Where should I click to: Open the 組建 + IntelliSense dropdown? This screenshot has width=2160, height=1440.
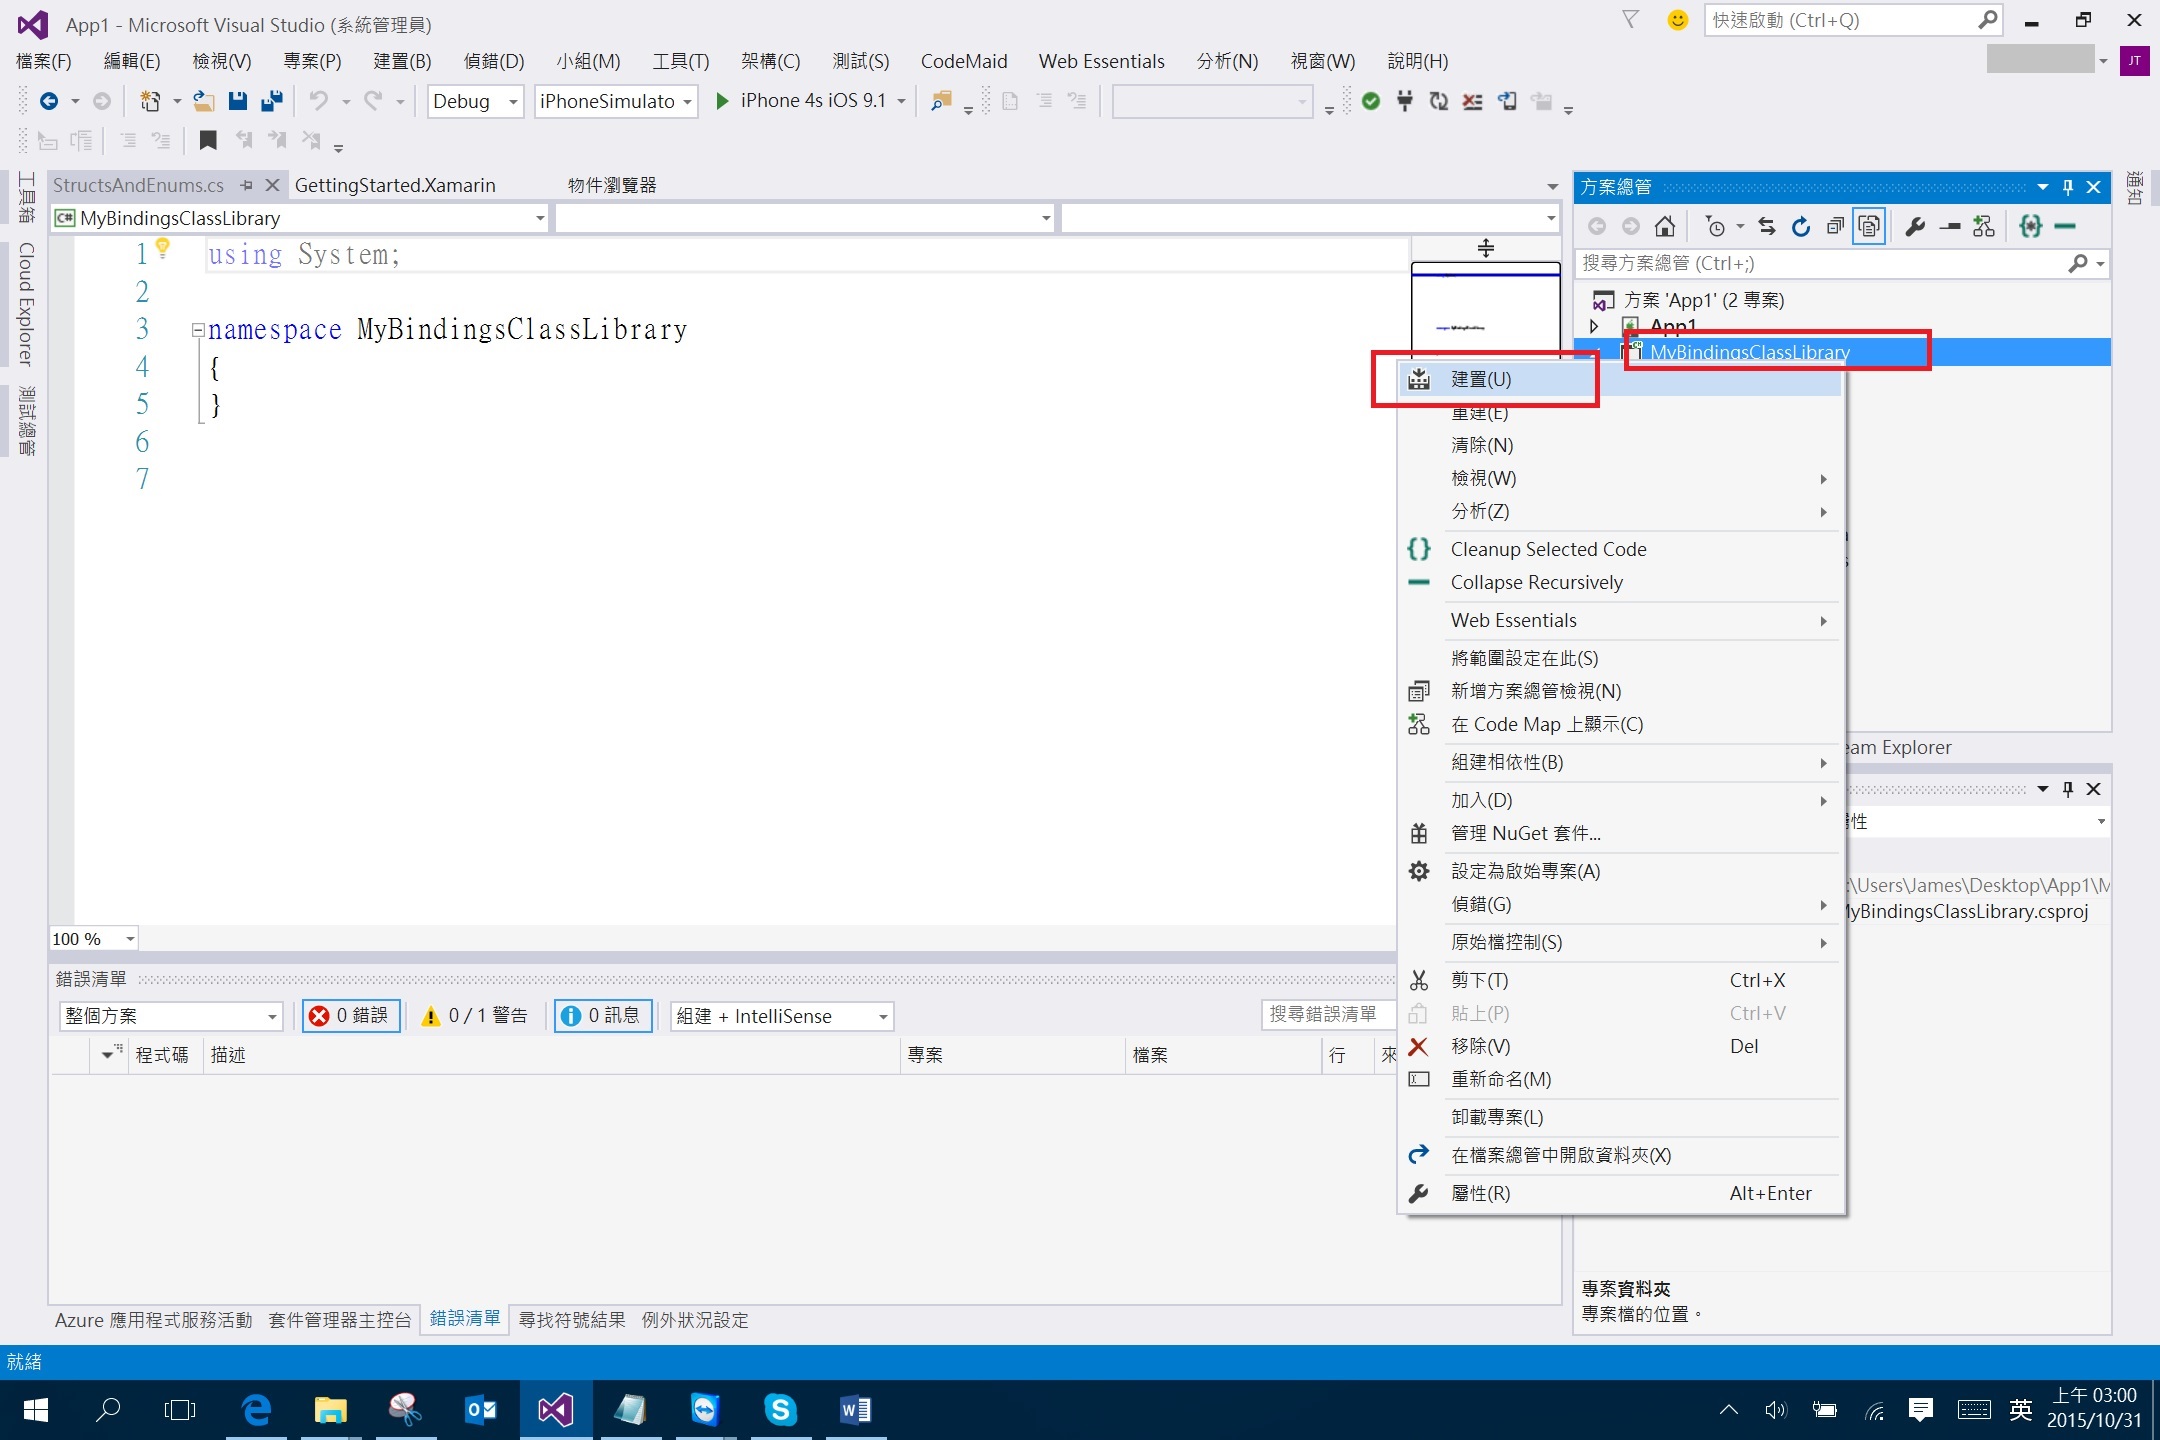tap(782, 1016)
